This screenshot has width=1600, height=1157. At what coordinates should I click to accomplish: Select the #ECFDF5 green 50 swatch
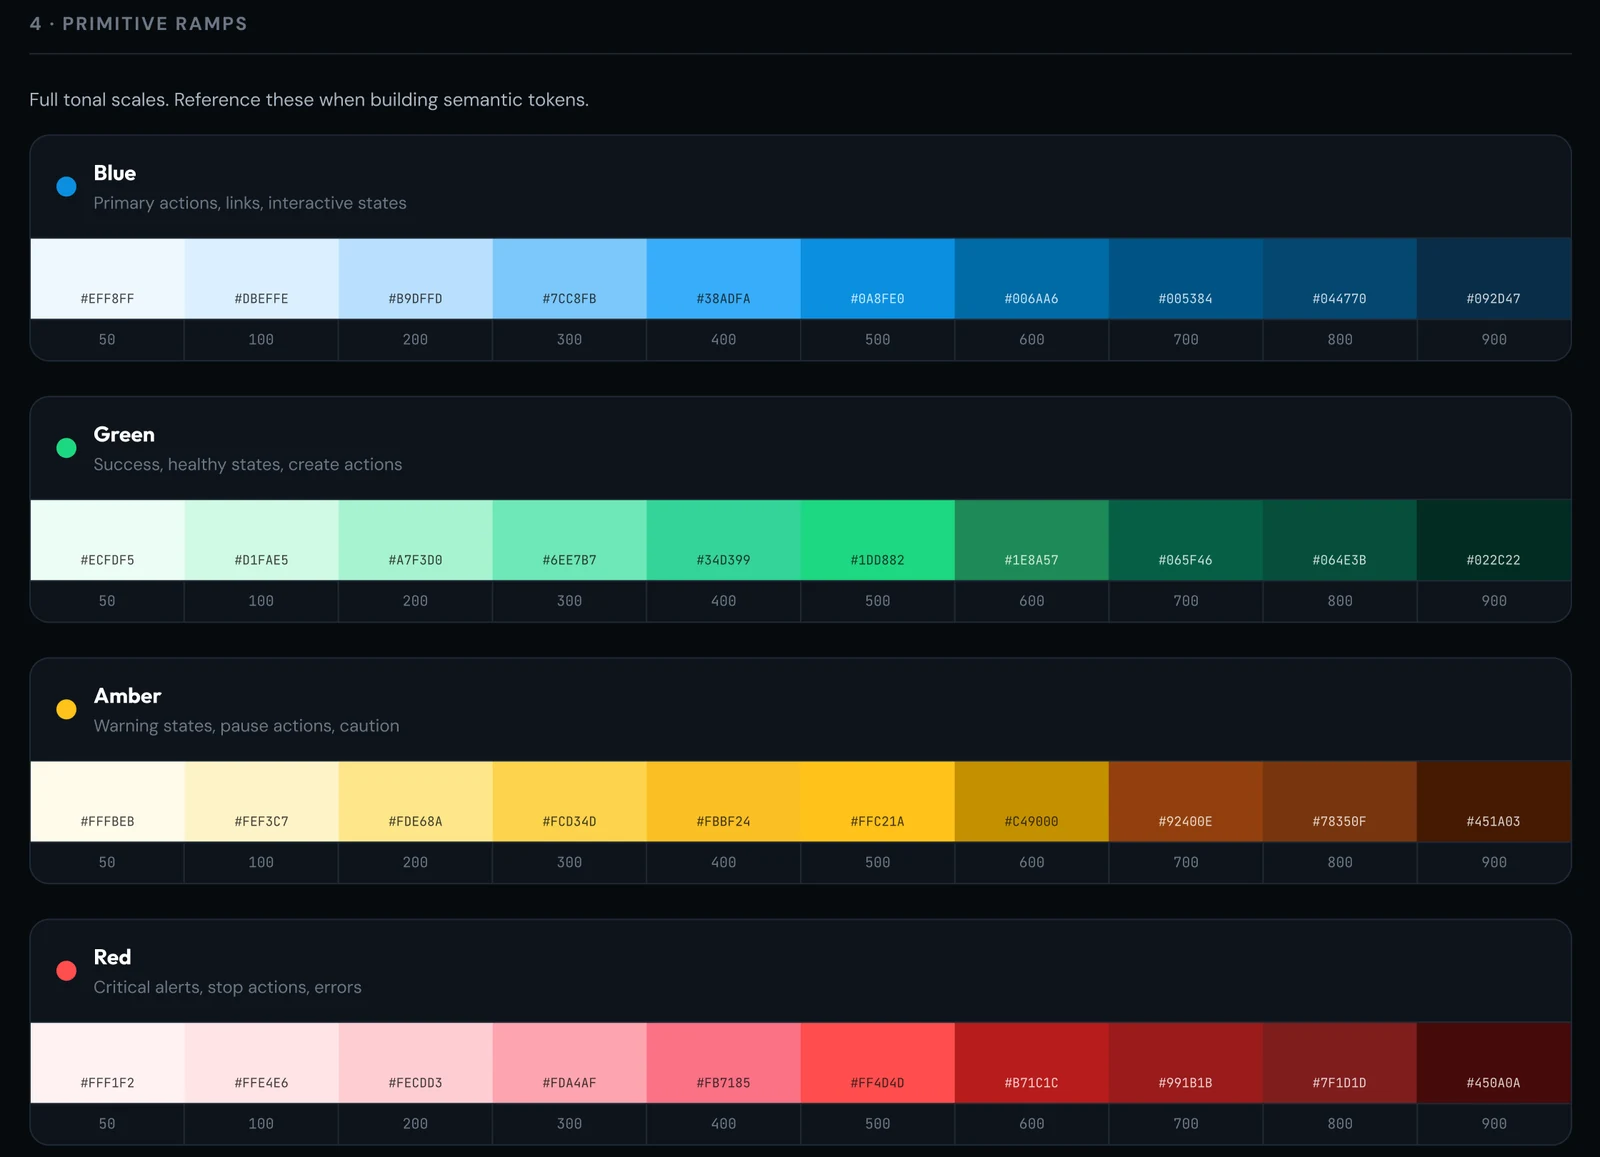pos(108,540)
